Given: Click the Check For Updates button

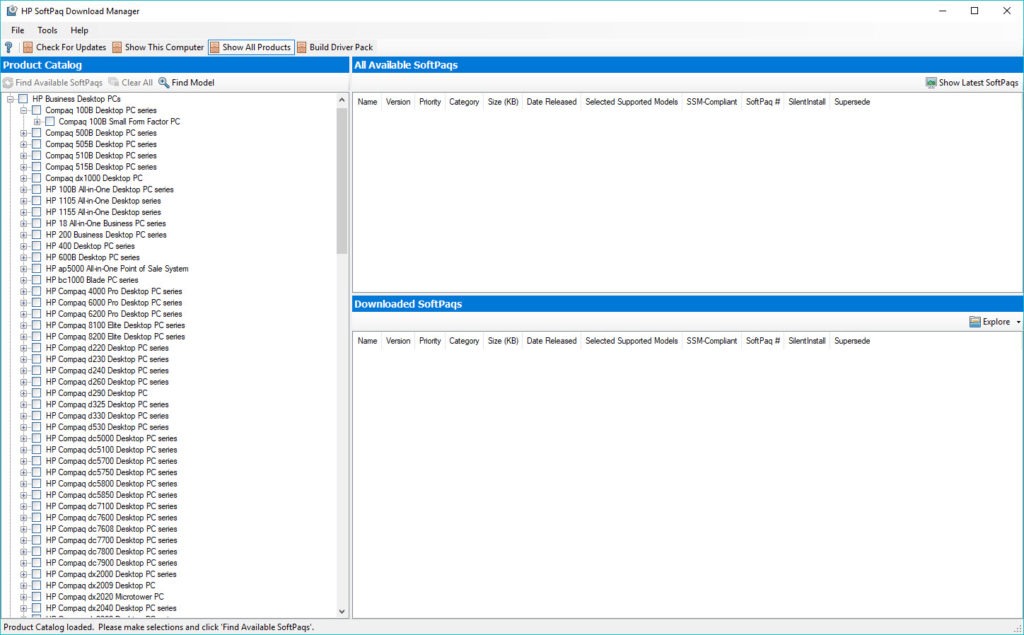Looking at the screenshot, I should pyautogui.click(x=65, y=47).
